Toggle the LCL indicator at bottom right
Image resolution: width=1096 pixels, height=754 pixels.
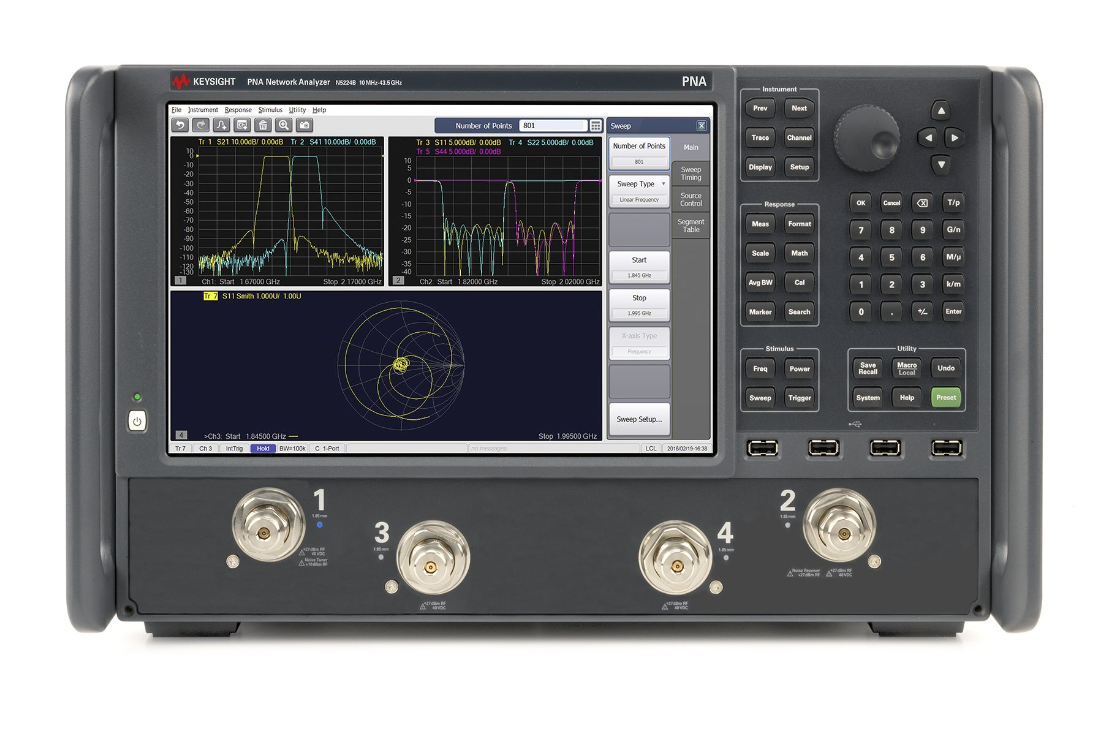pyautogui.click(x=651, y=450)
